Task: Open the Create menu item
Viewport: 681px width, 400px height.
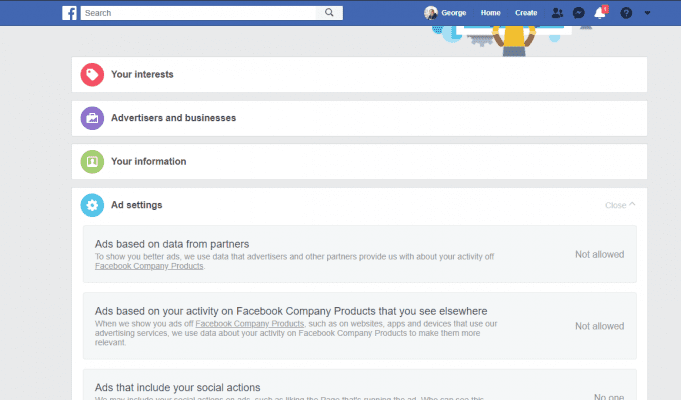Action: (x=526, y=13)
